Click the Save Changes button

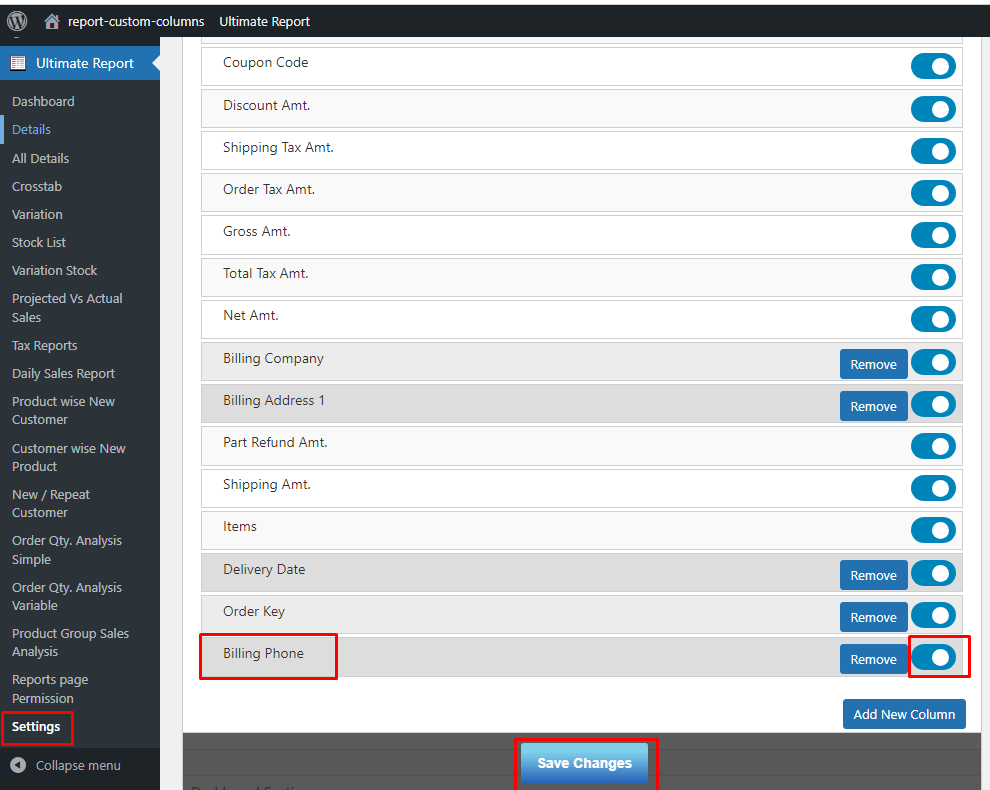584,763
